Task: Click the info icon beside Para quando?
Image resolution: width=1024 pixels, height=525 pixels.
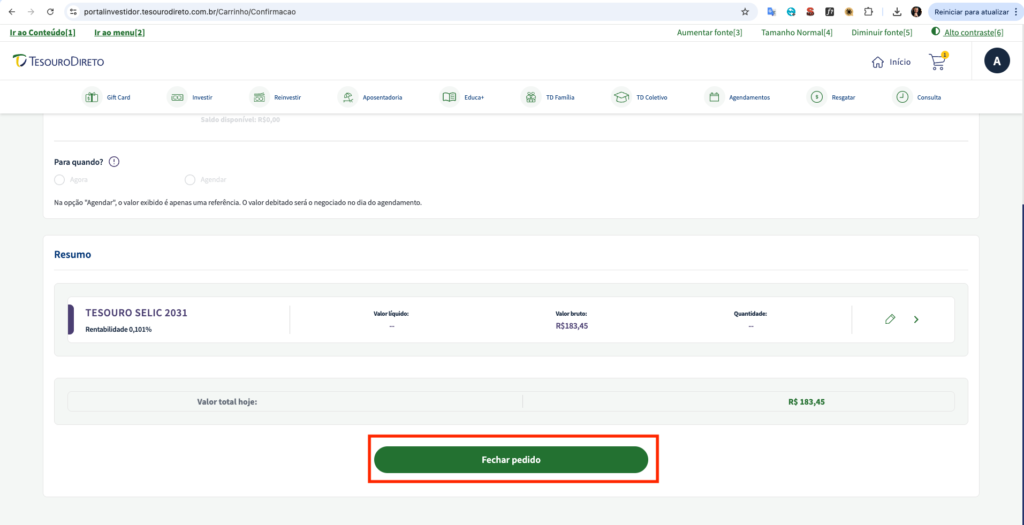Action: point(114,162)
